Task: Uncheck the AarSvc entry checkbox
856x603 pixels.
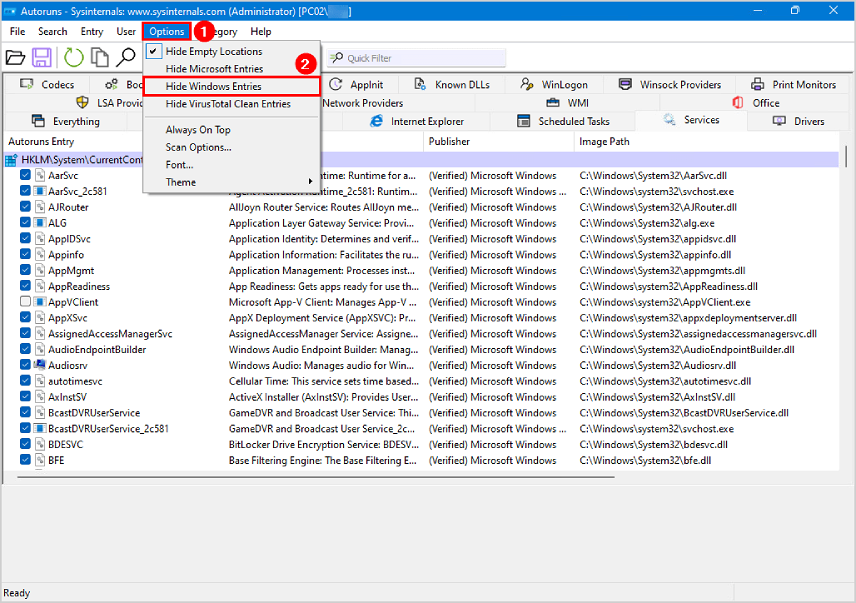Action: pyautogui.click(x=25, y=175)
